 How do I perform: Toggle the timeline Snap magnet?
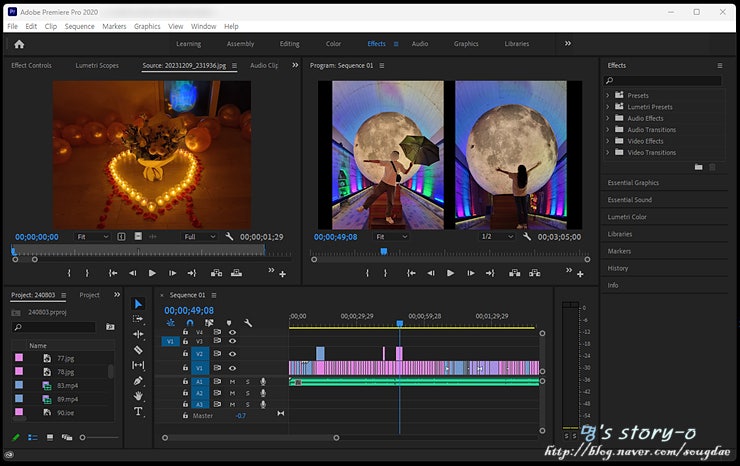189,322
